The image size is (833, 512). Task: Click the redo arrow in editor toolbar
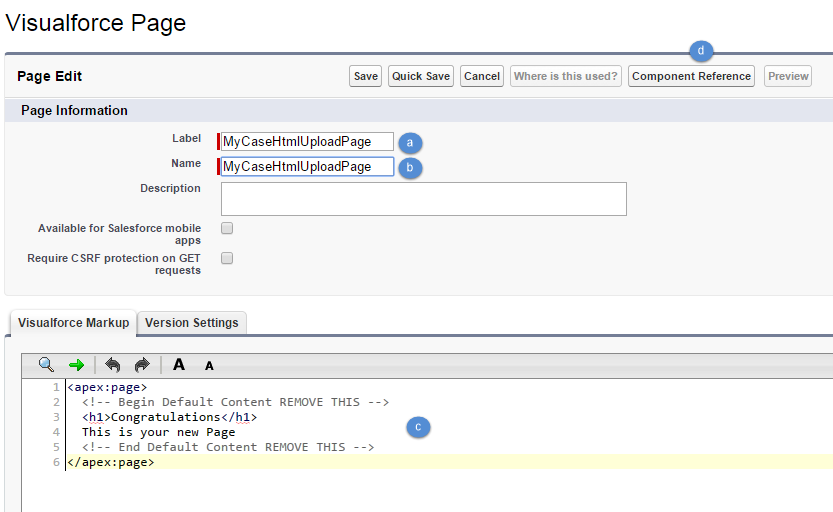142,365
